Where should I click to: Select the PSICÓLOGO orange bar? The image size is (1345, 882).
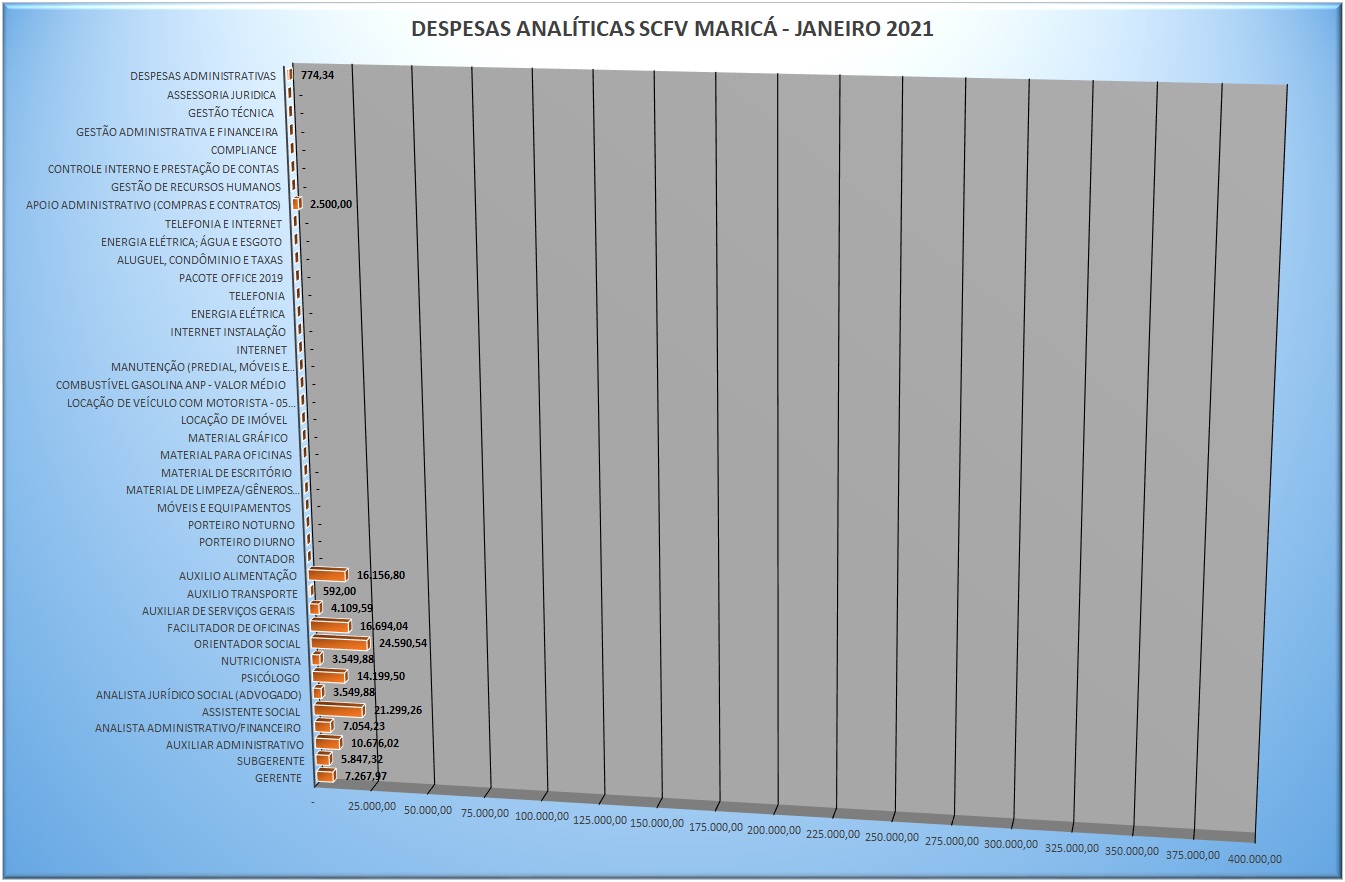(330, 677)
